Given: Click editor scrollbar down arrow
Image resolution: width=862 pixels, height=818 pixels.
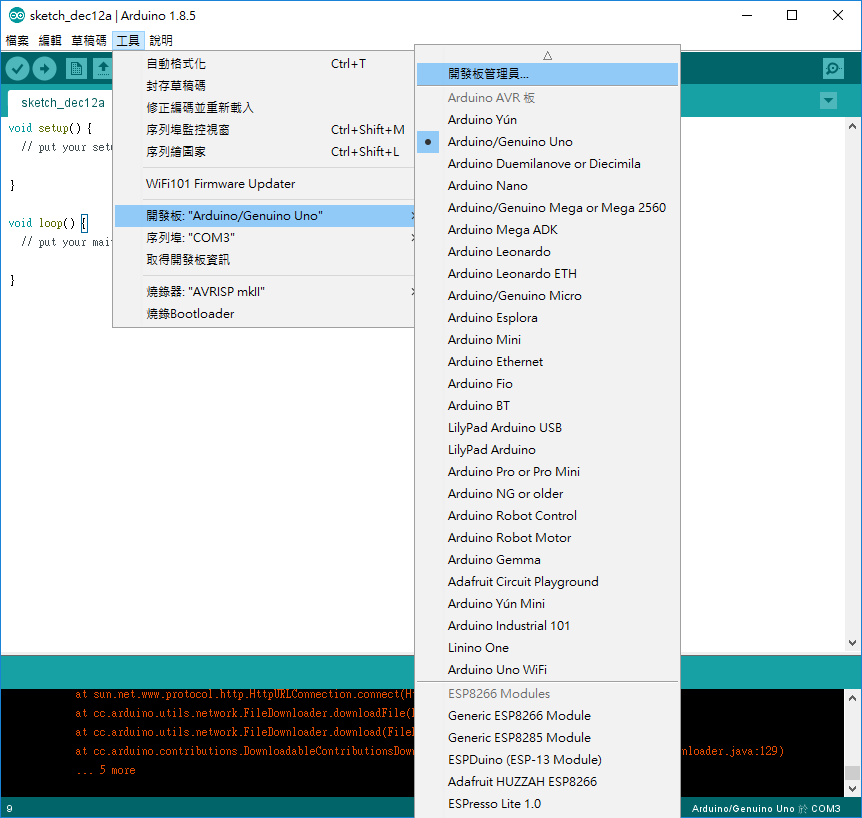Looking at the screenshot, I should 852,643.
